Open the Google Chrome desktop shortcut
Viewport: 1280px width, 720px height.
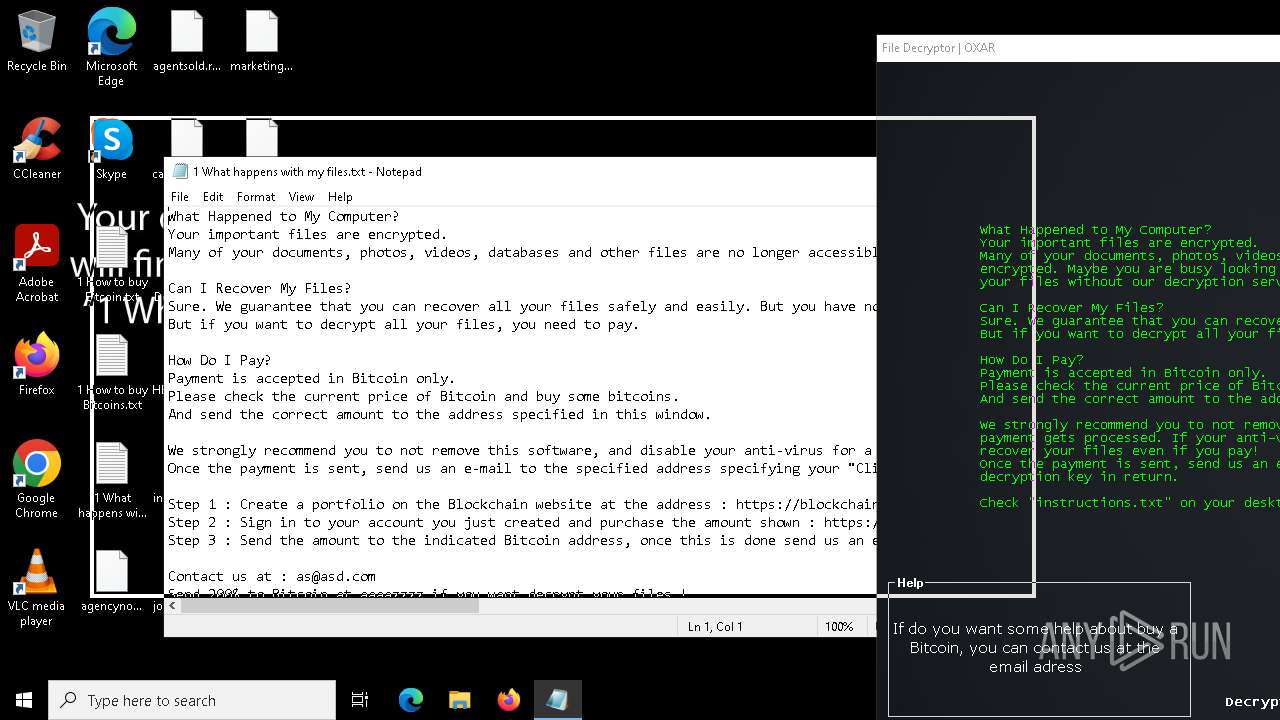point(37,479)
